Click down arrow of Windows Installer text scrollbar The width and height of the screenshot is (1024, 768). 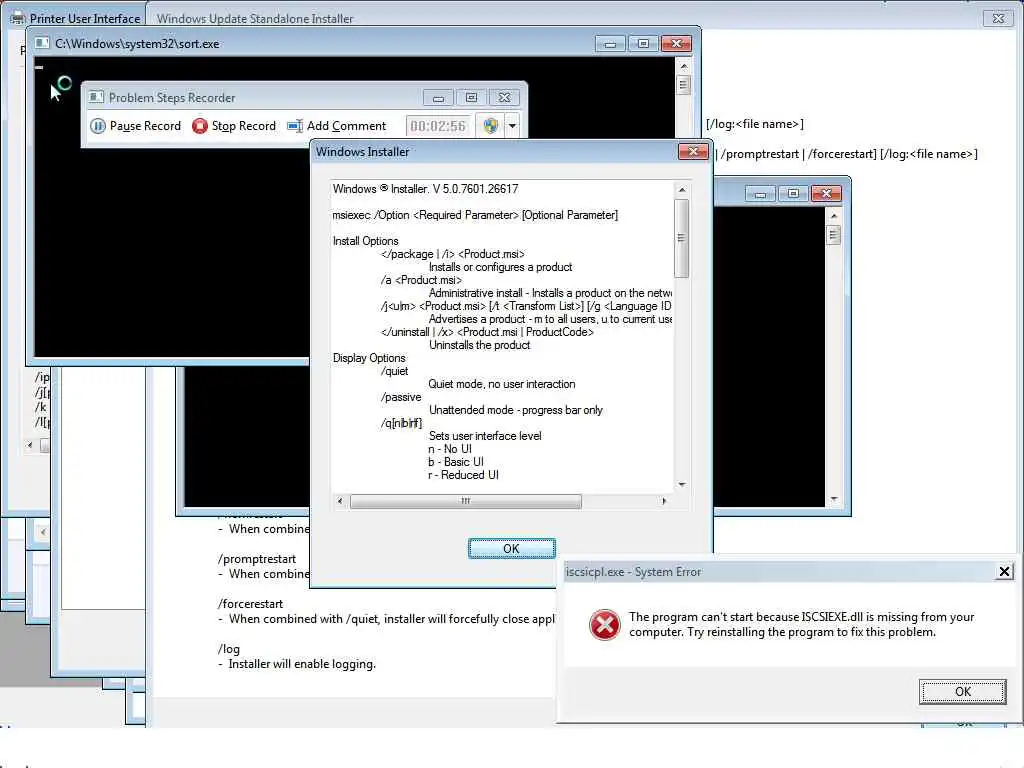[x=682, y=485]
